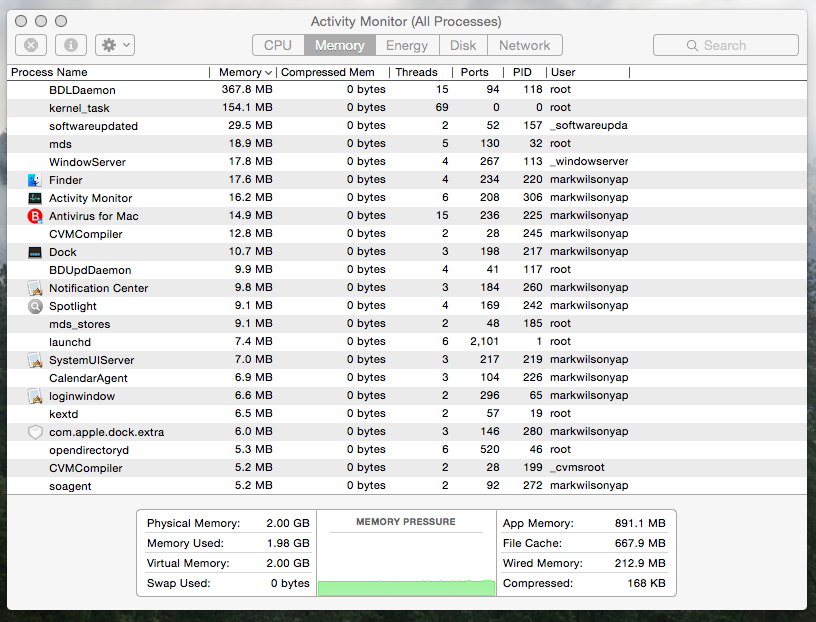The height and width of the screenshot is (622, 816).
Task: Select the BDLDaemon process row
Action: point(407,90)
